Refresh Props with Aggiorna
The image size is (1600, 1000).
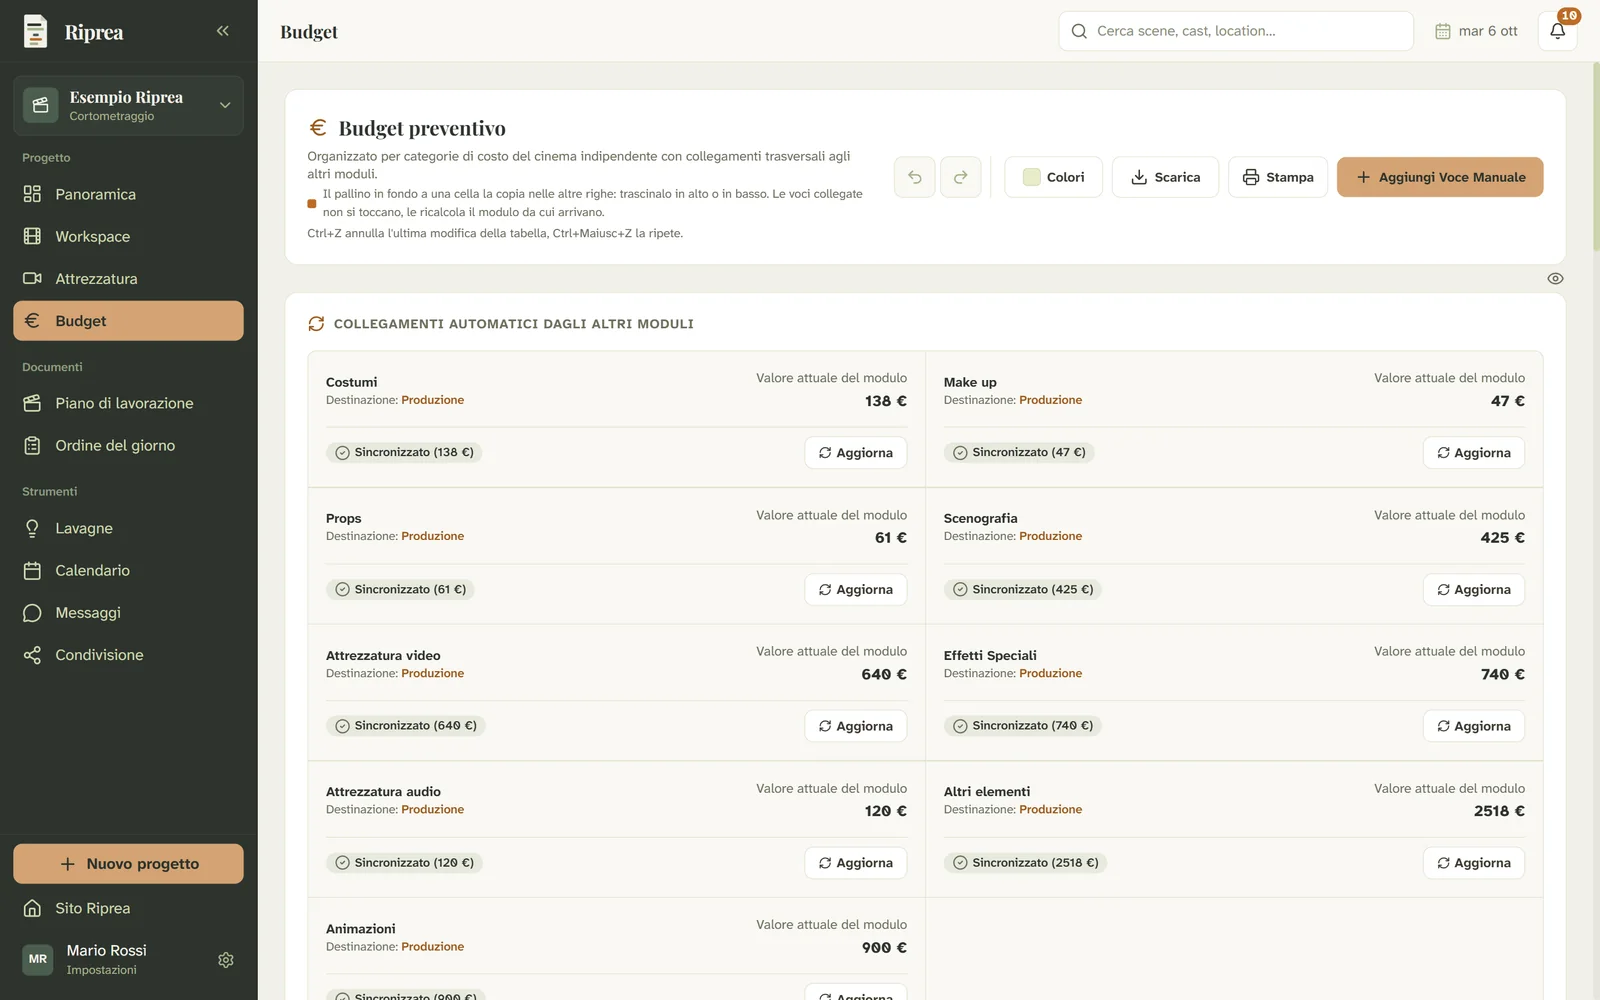coord(856,590)
